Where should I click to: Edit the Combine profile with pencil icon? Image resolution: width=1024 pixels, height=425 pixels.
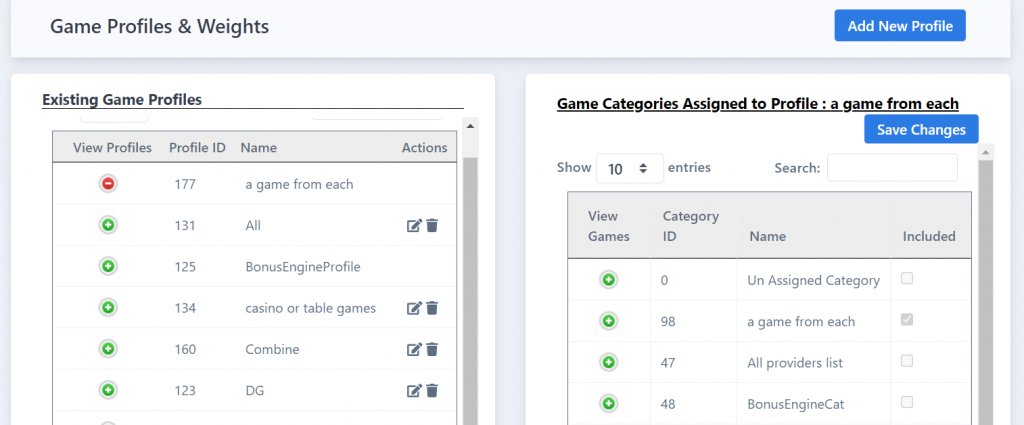pyautogui.click(x=414, y=349)
